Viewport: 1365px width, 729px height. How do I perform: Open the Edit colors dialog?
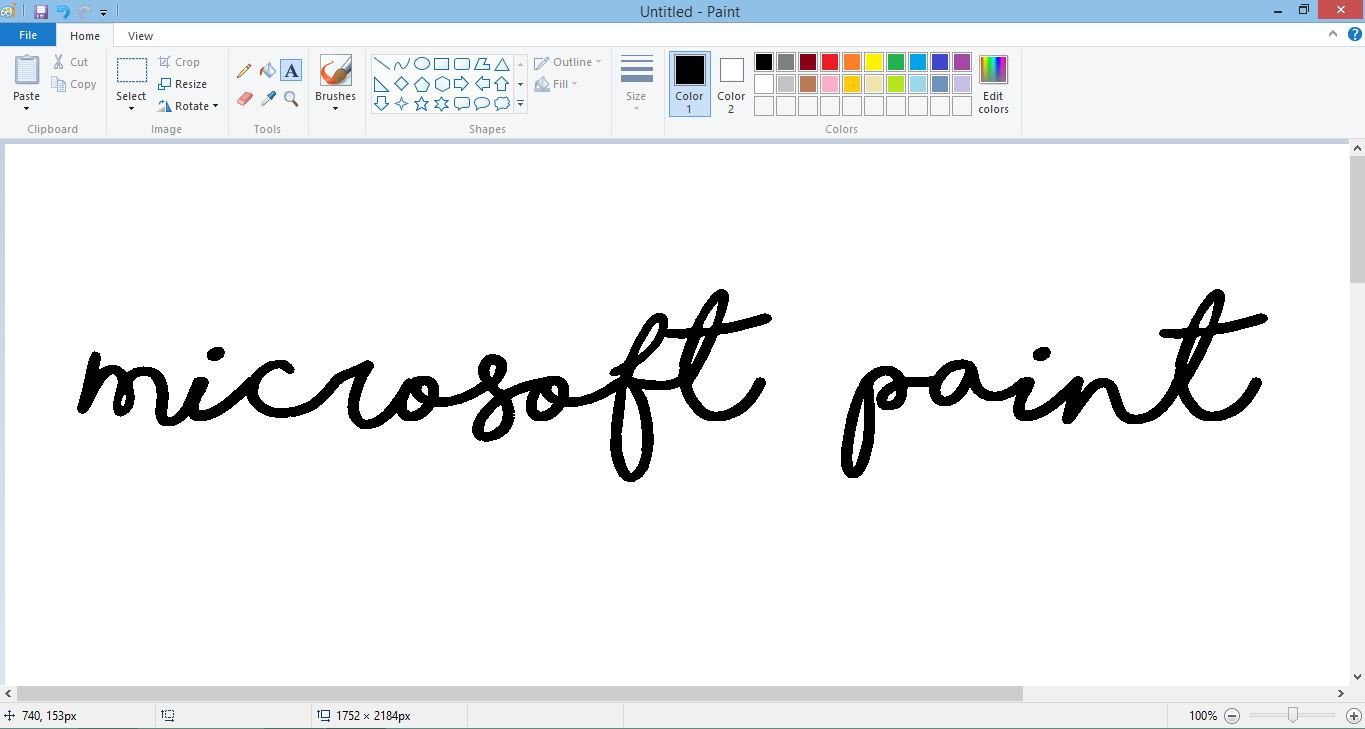[x=993, y=85]
